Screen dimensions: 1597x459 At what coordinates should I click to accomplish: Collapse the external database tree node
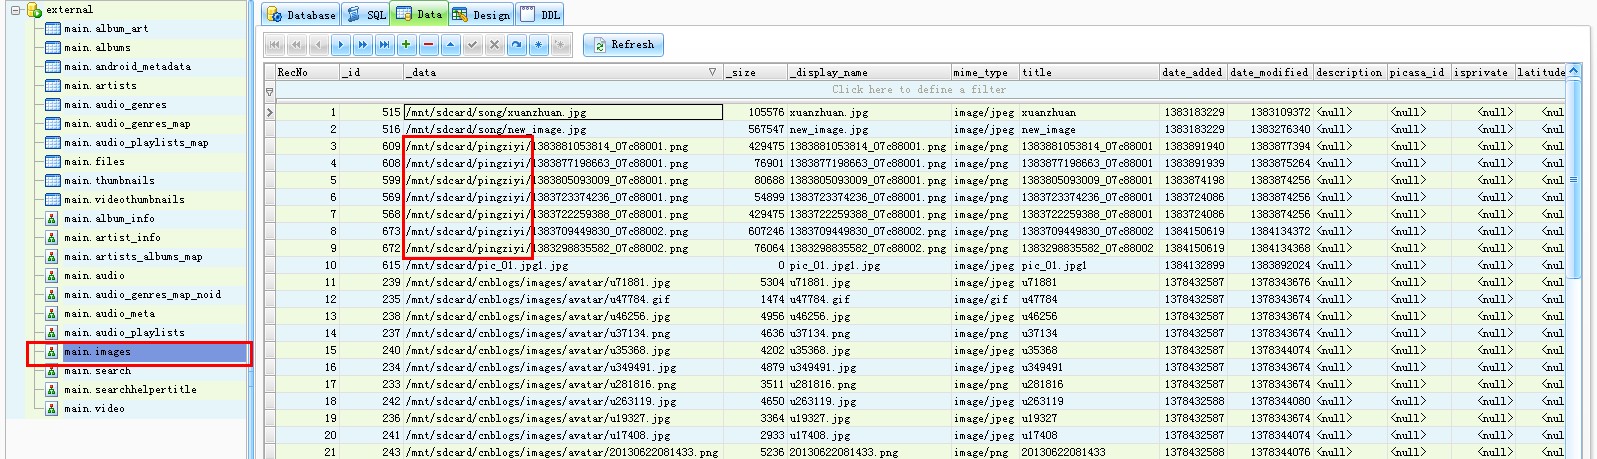(x=16, y=10)
